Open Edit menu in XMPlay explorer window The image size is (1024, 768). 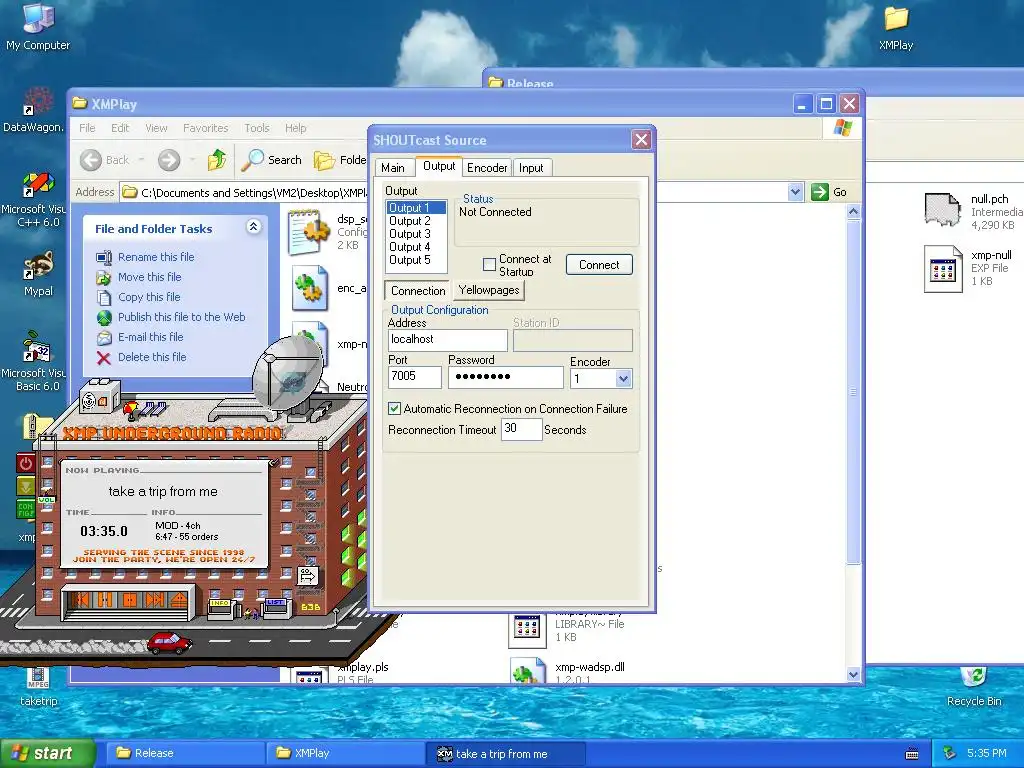click(120, 128)
